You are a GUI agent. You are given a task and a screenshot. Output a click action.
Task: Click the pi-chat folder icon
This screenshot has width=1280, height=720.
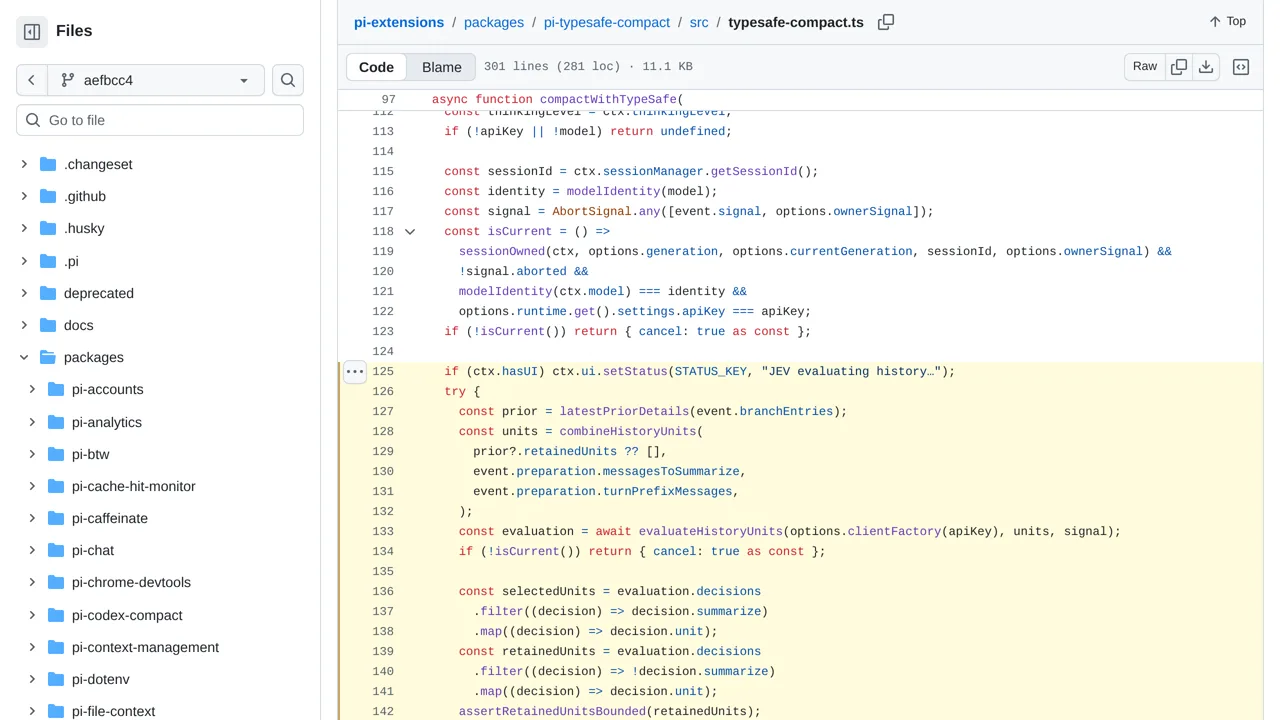tap(56, 550)
